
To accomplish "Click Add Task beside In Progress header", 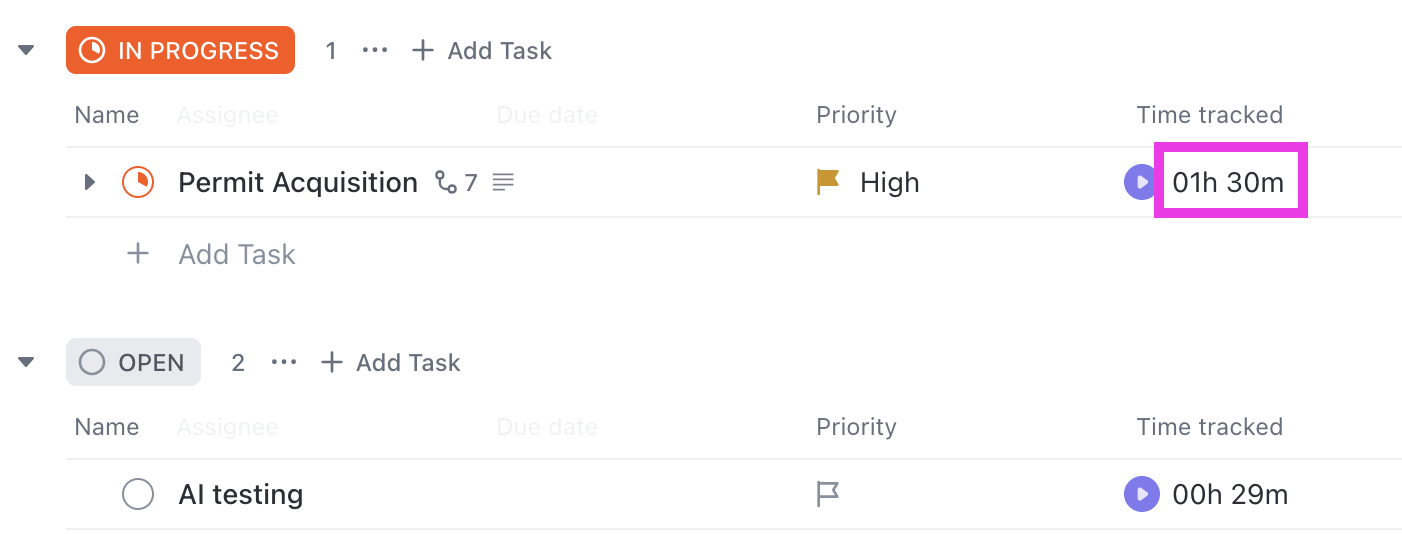I will 482,50.
